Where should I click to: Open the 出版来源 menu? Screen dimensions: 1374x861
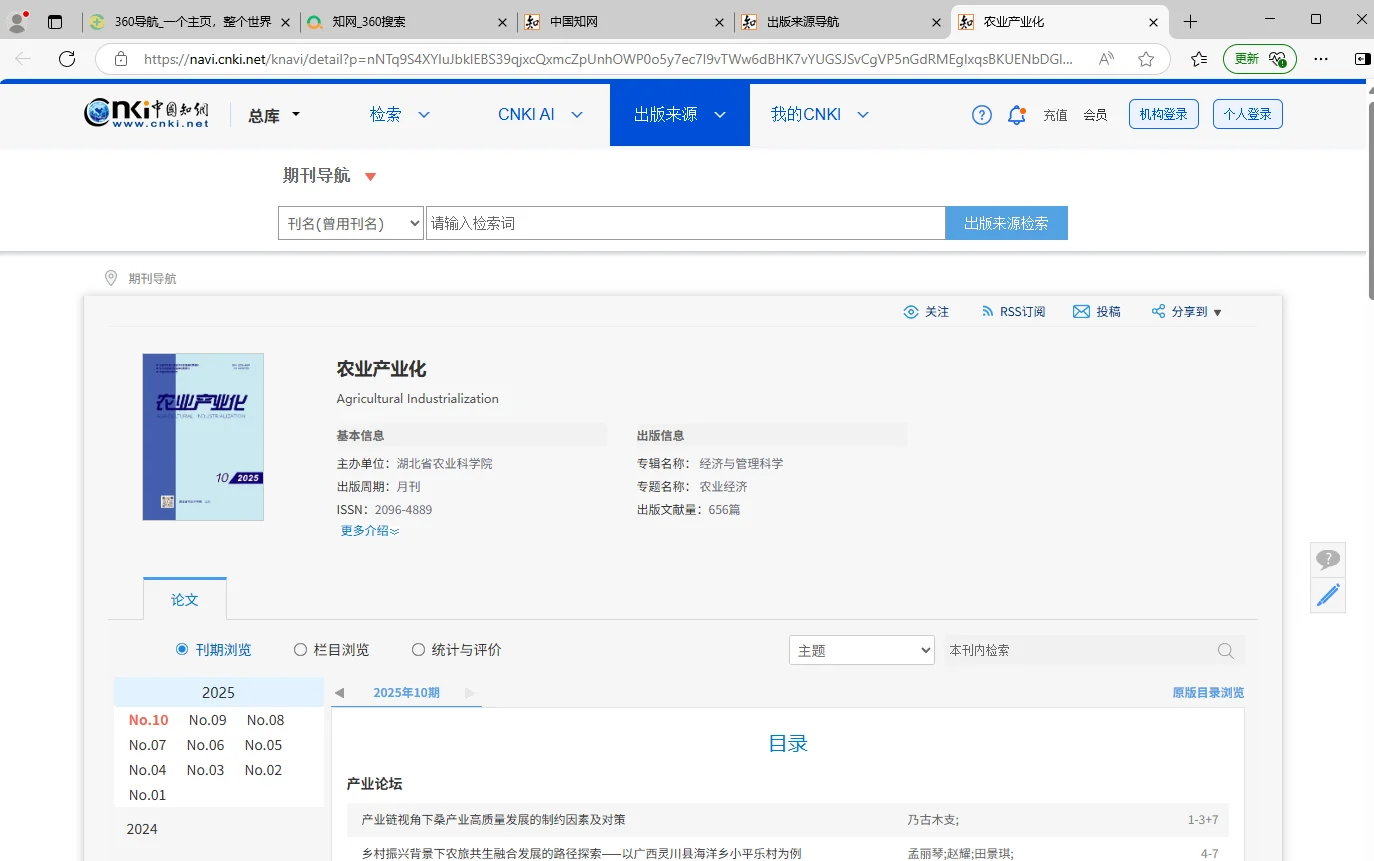click(x=680, y=114)
